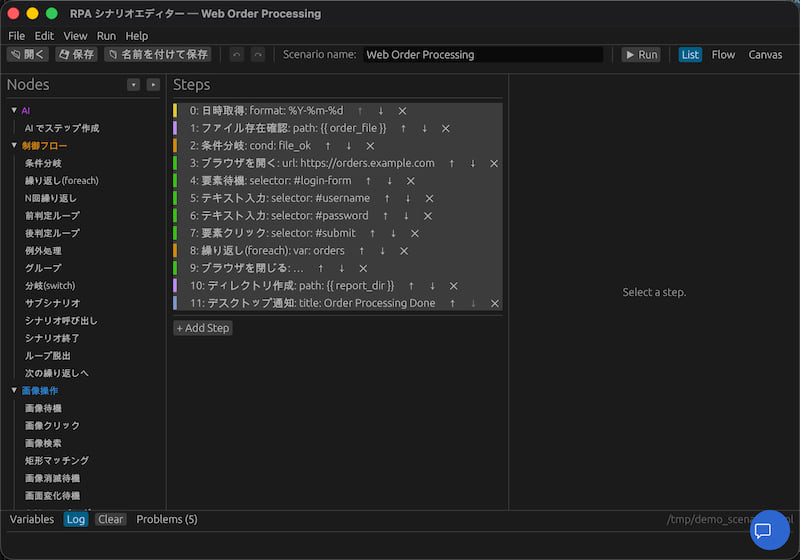The width and height of the screenshot is (800, 560).
Task: Show the Variables panel
Action: point(32,519)
